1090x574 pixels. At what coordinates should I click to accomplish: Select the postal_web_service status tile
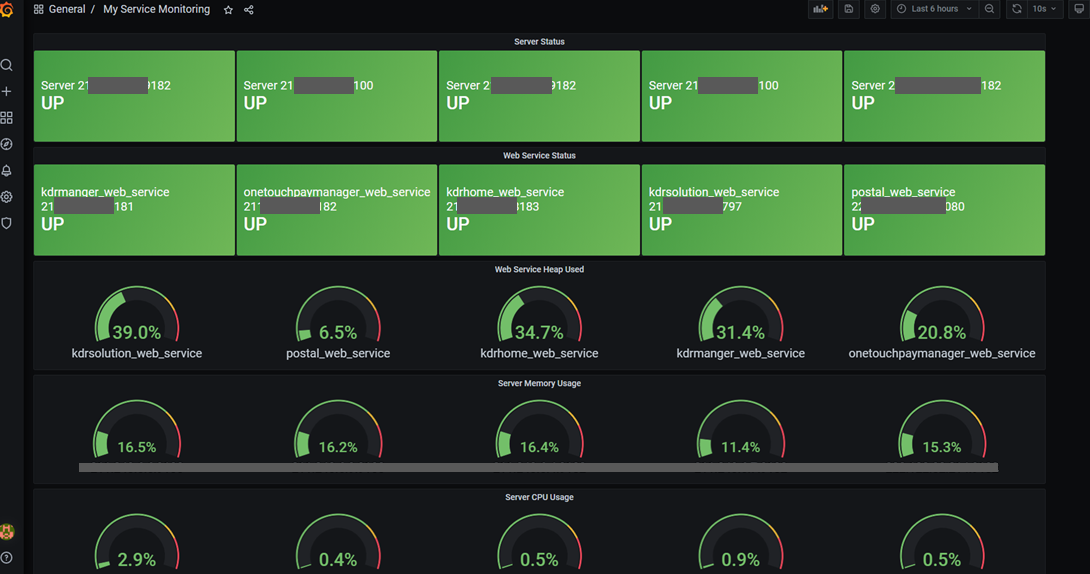(x=945, y=210)
